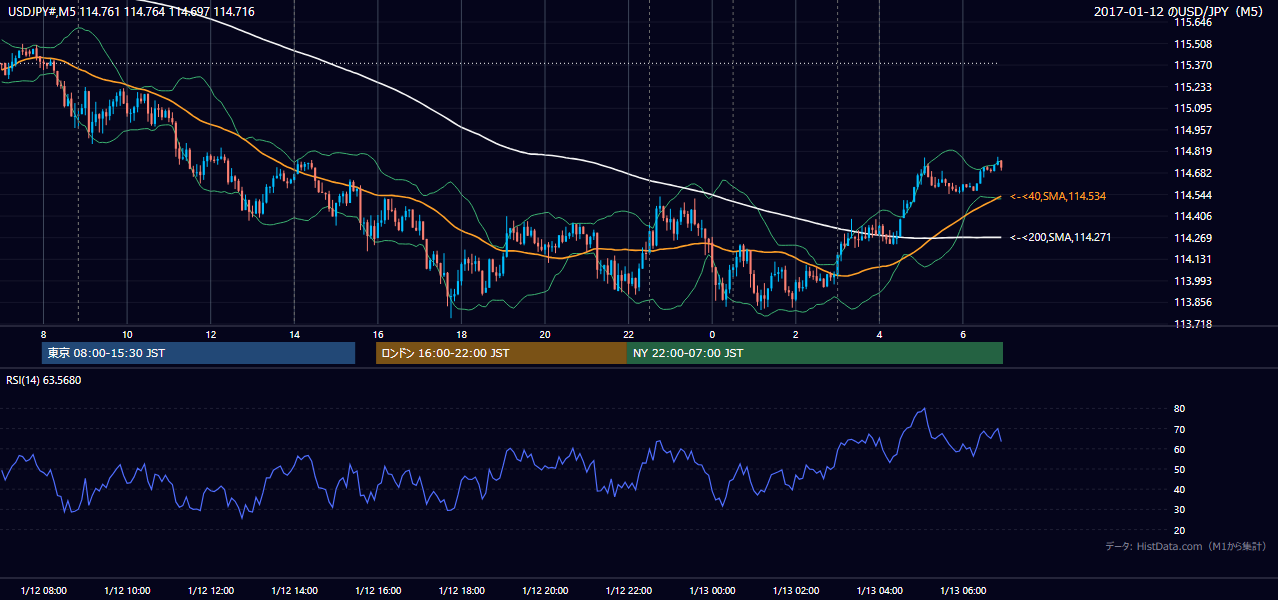Click the 114.544 price axis label

point(1192,195)
